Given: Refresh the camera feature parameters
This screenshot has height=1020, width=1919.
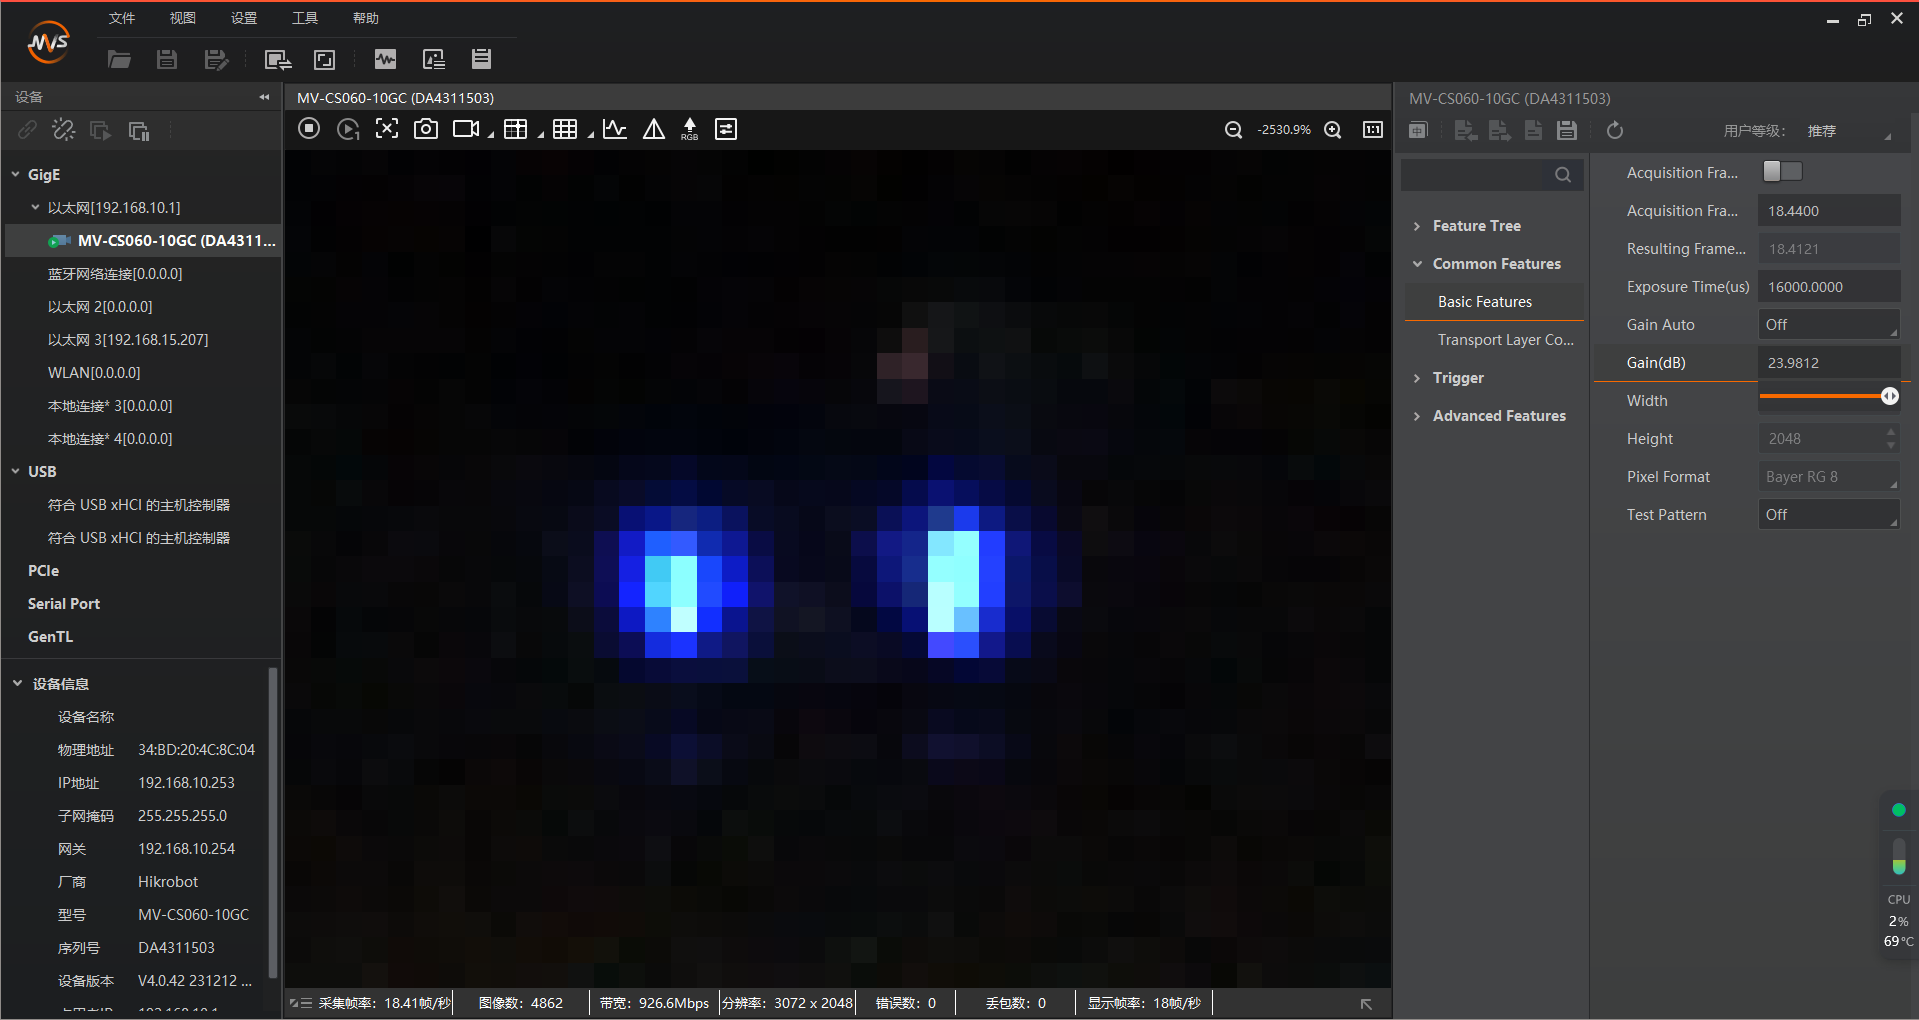Looking at the screenshot, I should (1615, 131).
